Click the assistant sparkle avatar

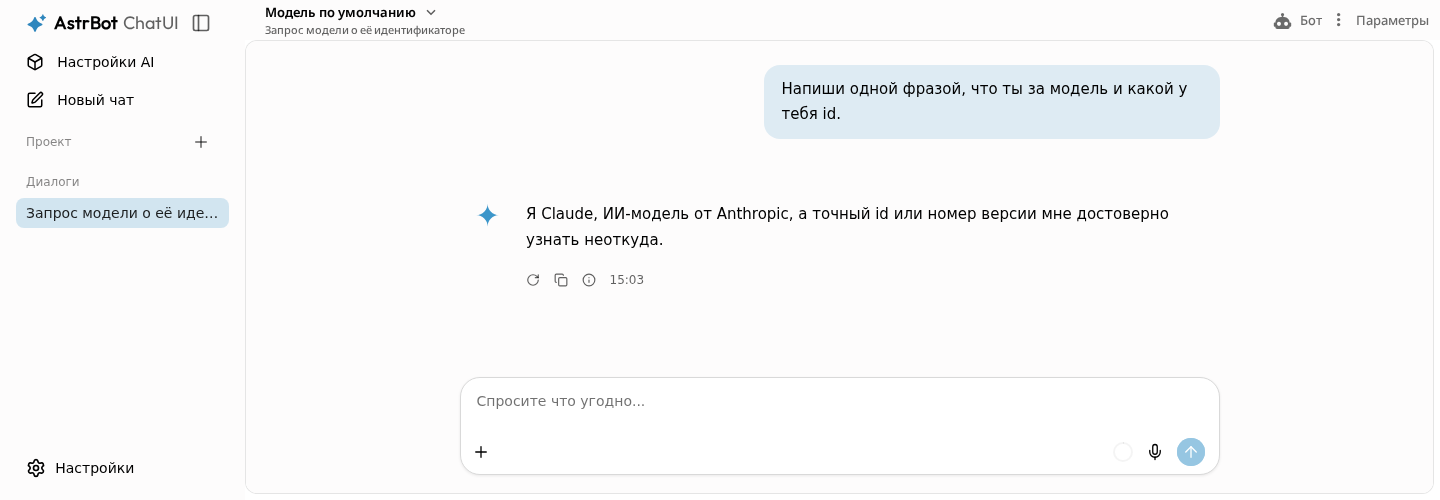pos(487,215)
